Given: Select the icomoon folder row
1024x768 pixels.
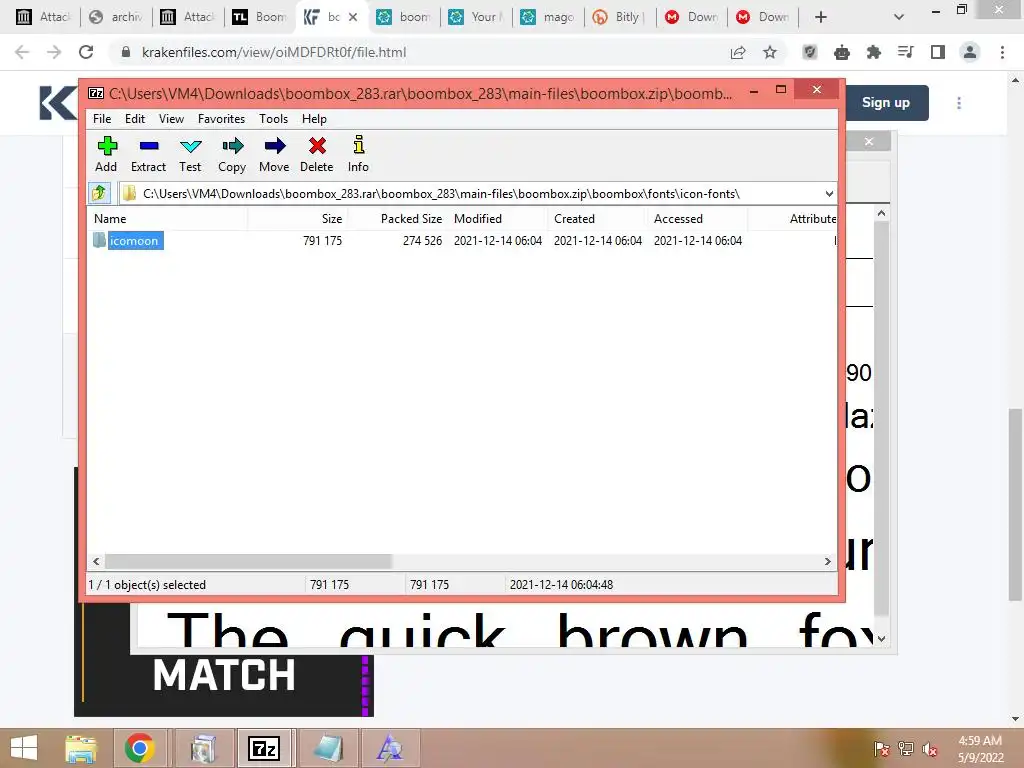Looking at the screenshot, I should click(461, 240).
